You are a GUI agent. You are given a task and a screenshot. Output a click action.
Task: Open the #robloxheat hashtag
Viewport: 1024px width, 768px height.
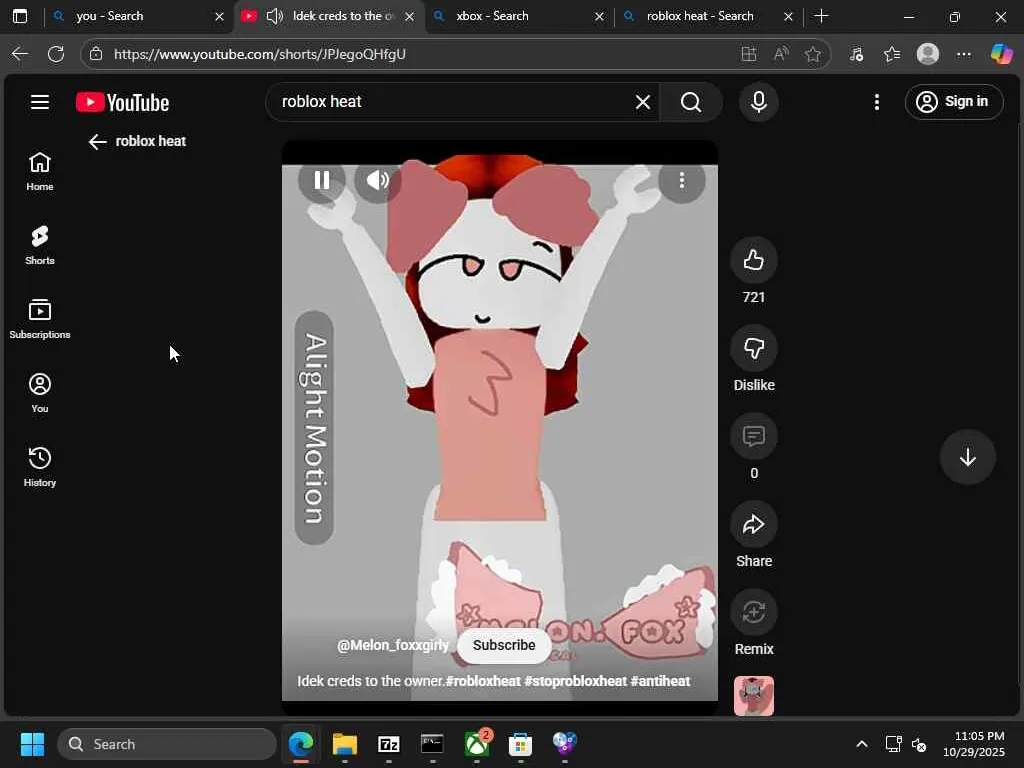click(x=483, y=681)
